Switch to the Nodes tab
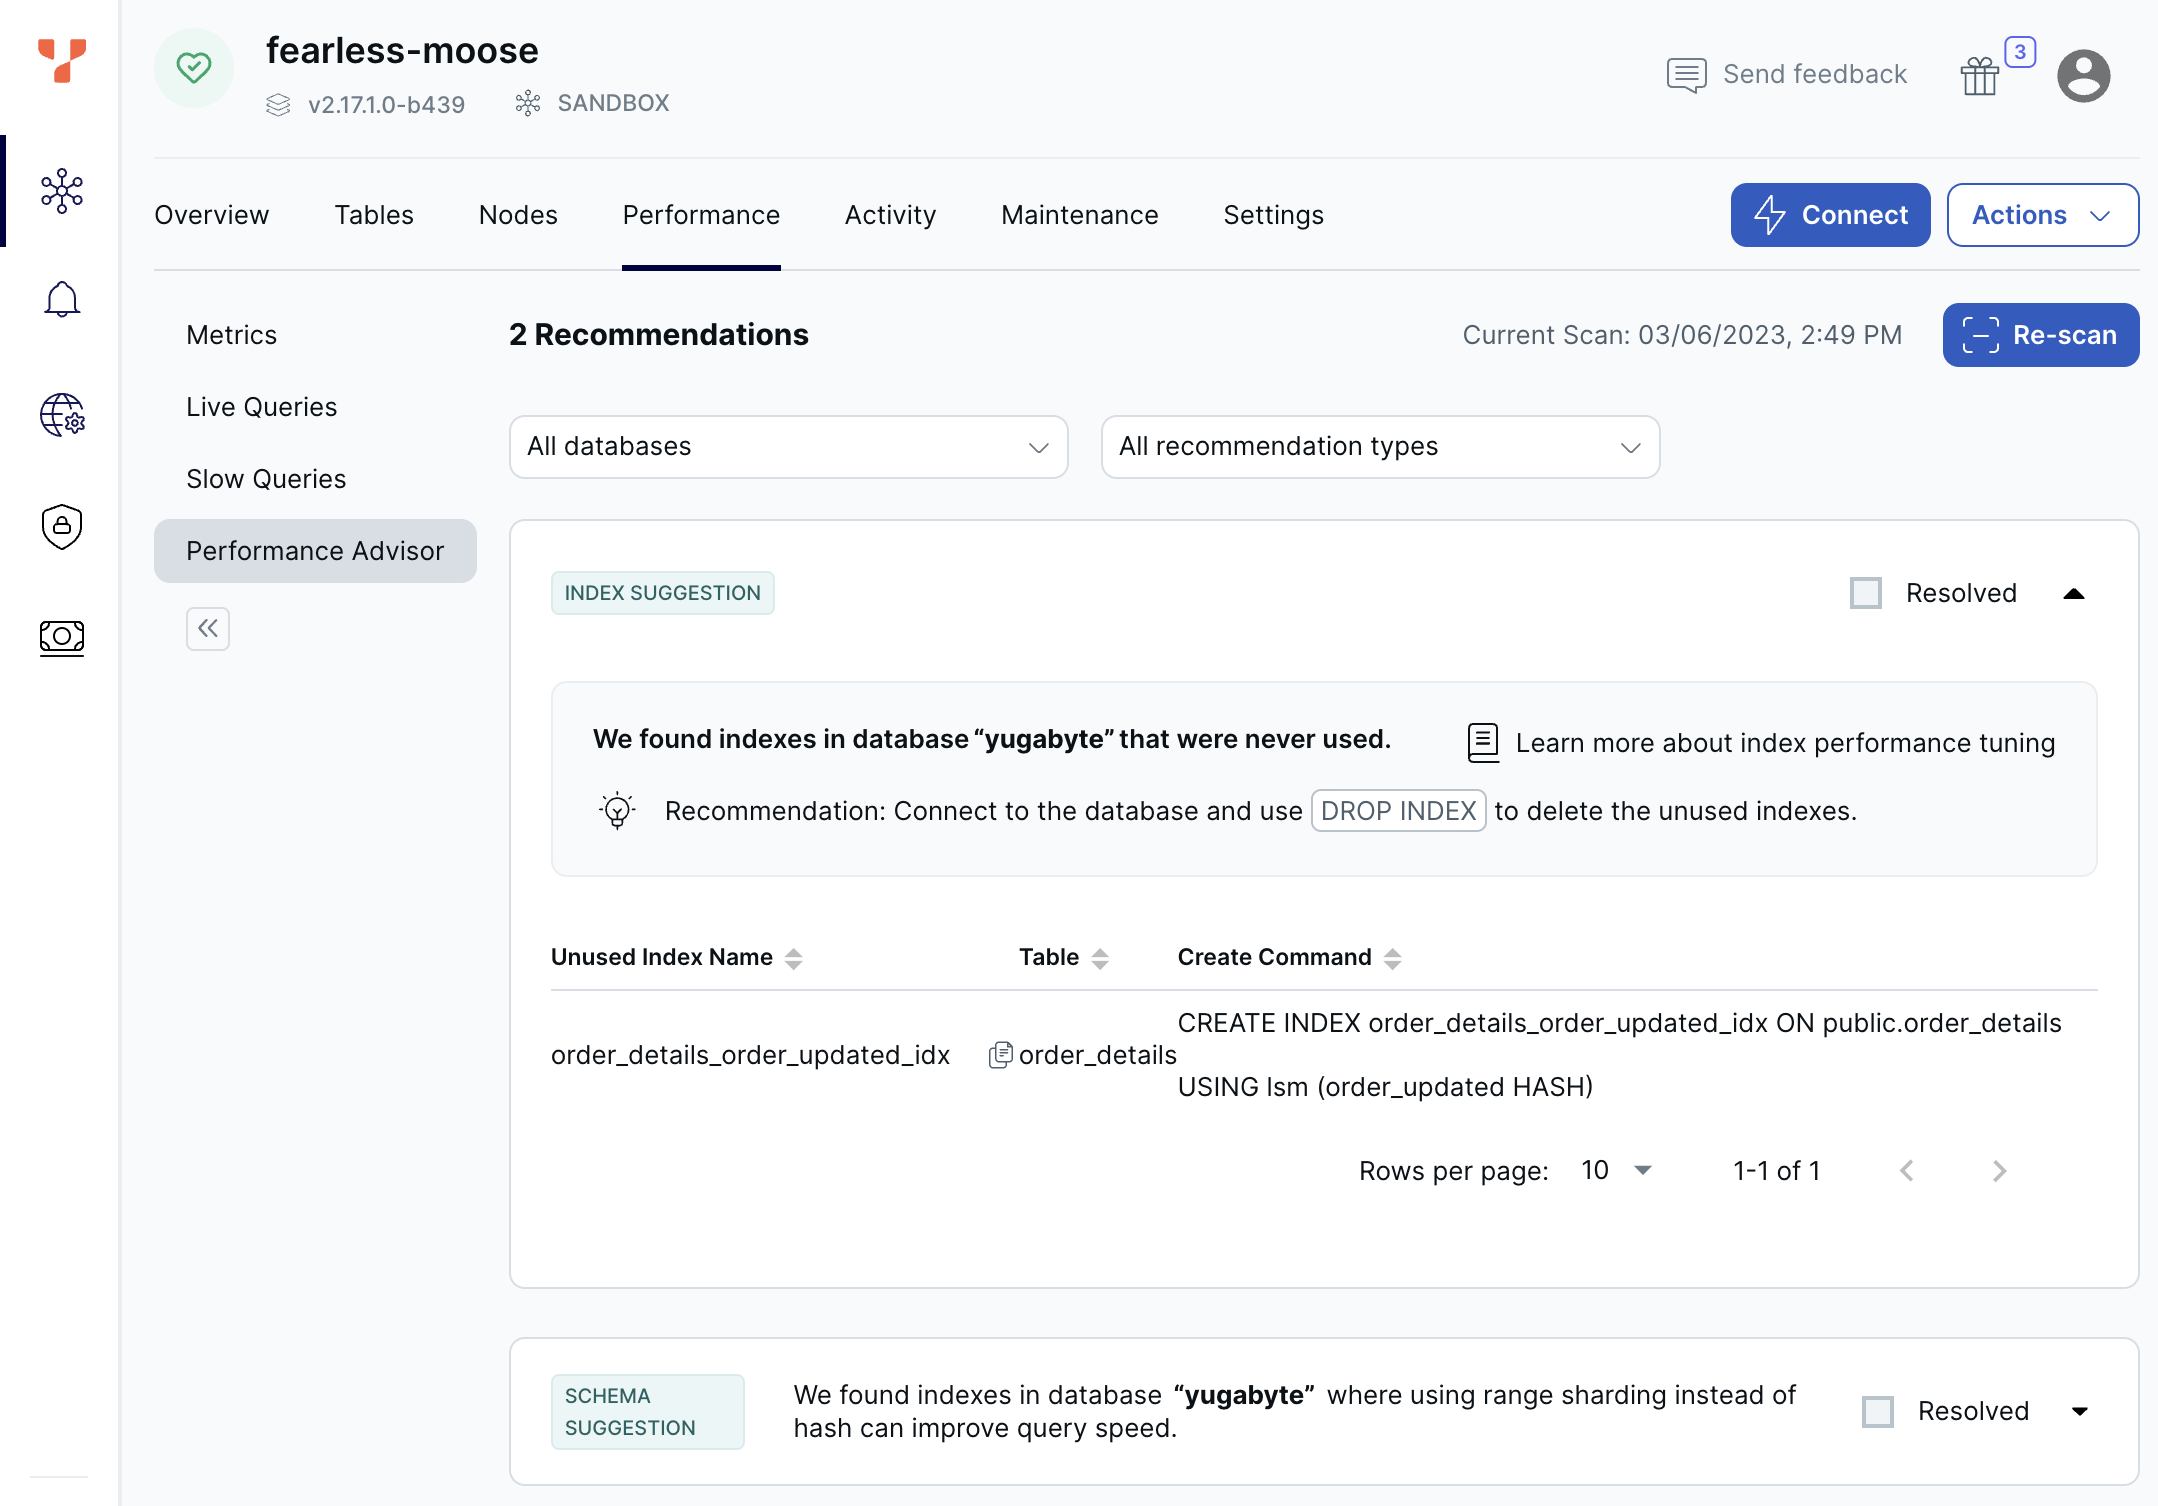 pyautogui.click(x=517, y=214)
